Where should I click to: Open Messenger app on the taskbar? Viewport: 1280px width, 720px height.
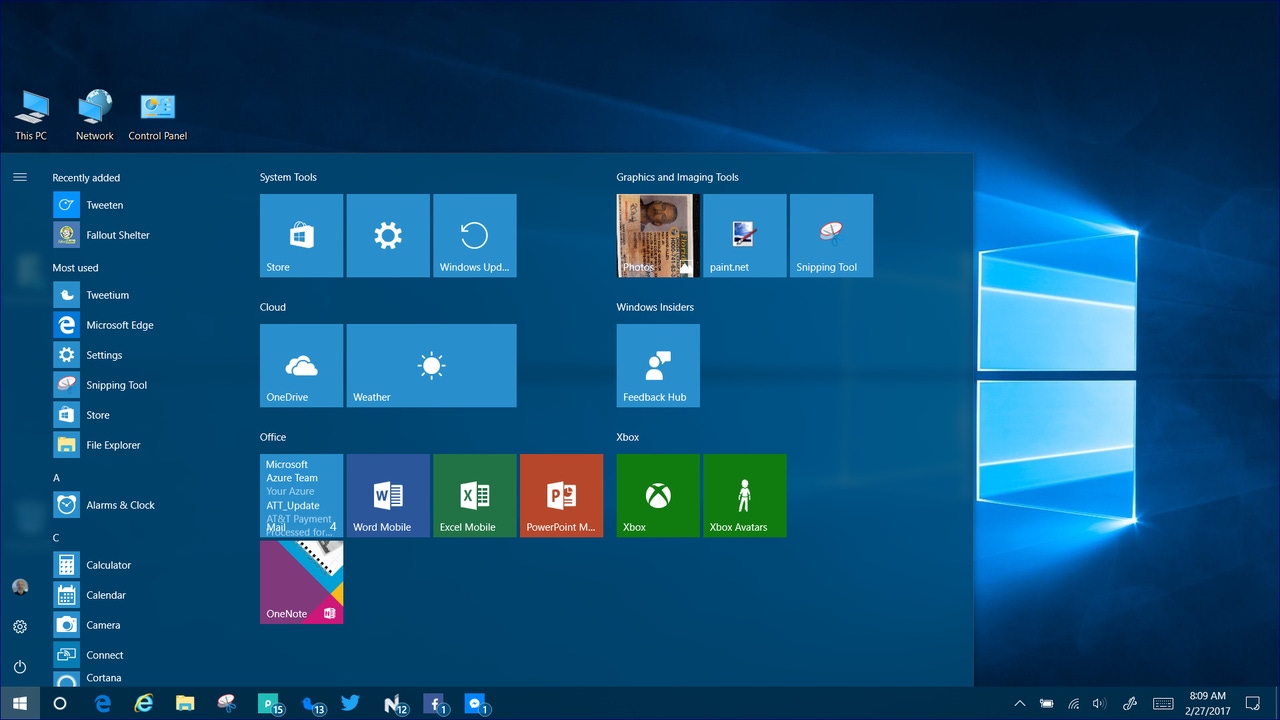476,704
